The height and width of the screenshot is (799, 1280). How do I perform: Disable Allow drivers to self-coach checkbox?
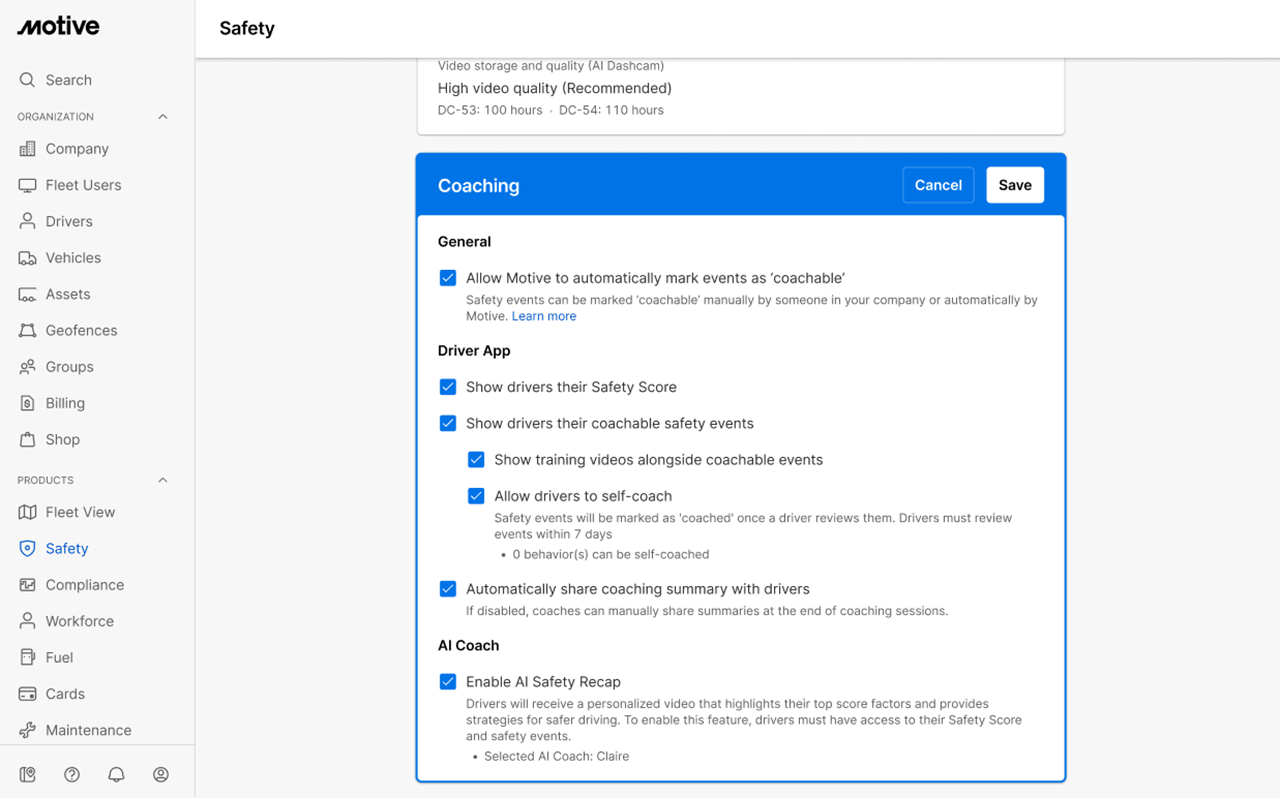[476, 496]
